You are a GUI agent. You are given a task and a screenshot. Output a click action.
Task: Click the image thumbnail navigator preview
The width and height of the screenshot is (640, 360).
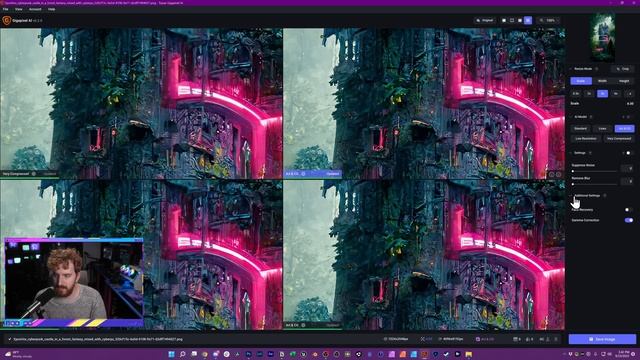pyautogui.click(x=602, y=38)
